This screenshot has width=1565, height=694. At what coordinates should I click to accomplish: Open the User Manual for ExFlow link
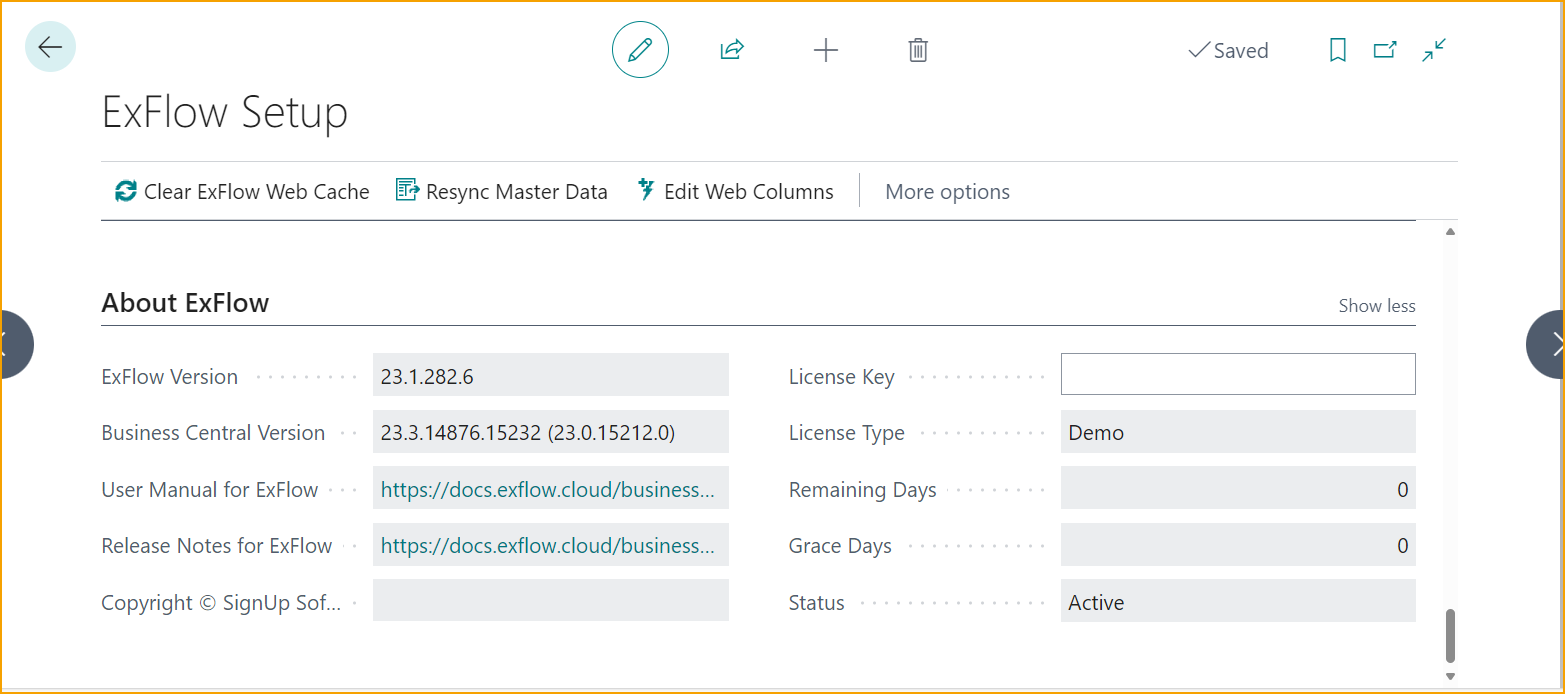click(547, 490)
